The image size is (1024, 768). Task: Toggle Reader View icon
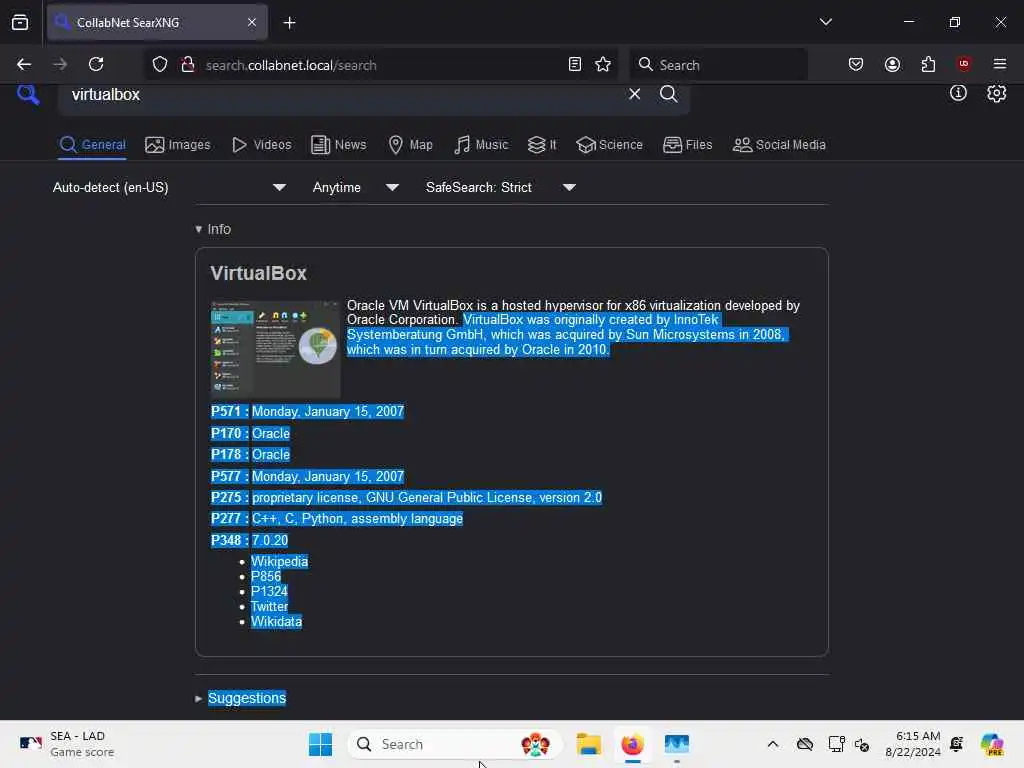(x=574, y=64)
